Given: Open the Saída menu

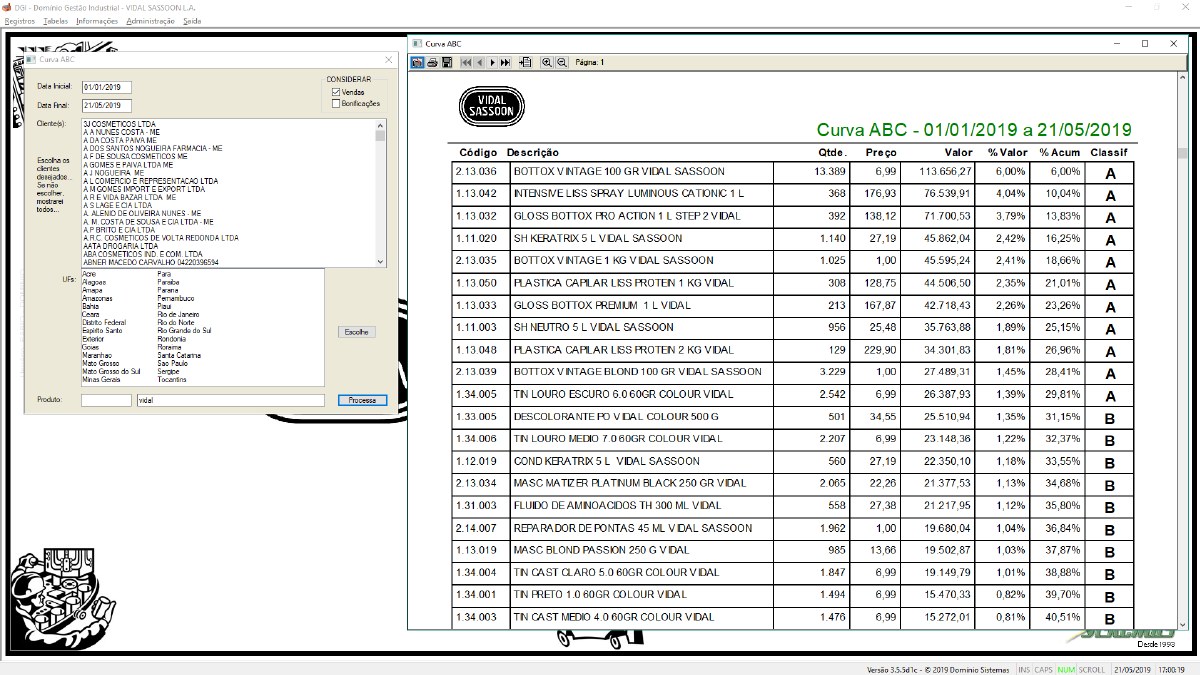Looking at the screenshot, I should [192, 20].
